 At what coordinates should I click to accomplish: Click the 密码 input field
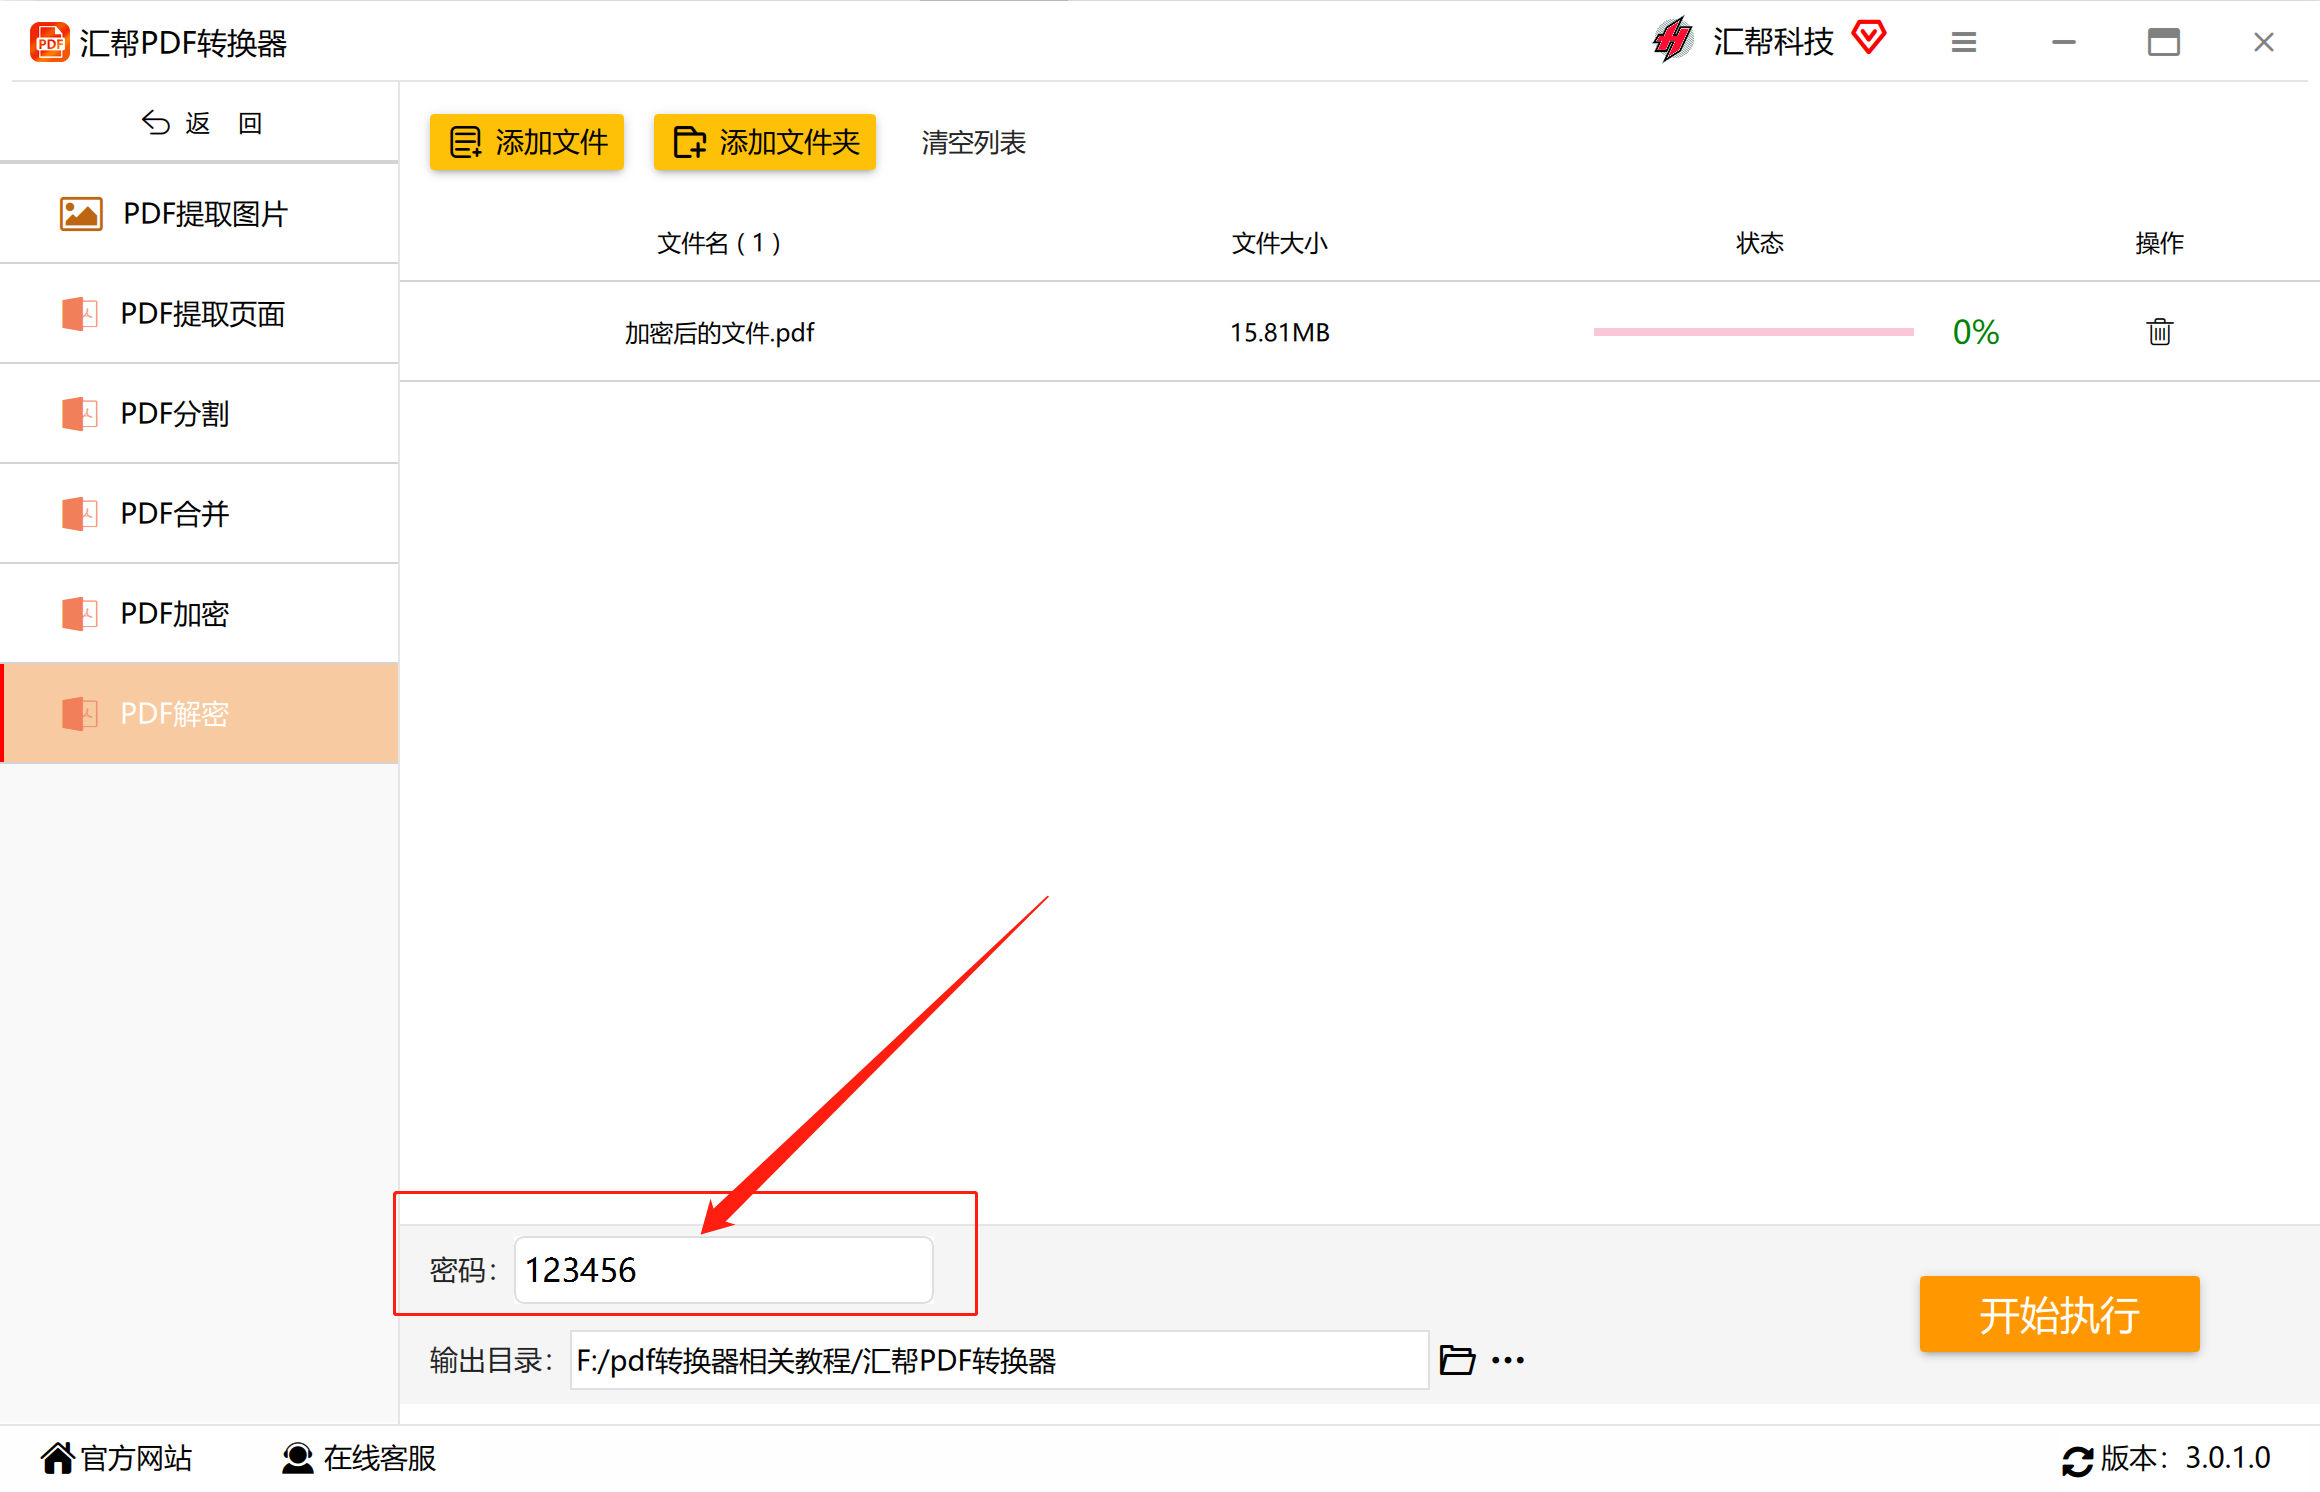724,1269
